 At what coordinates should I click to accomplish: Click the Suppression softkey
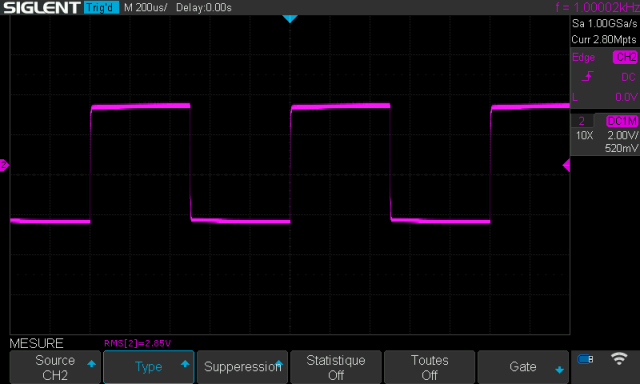[x=242, y=367]
